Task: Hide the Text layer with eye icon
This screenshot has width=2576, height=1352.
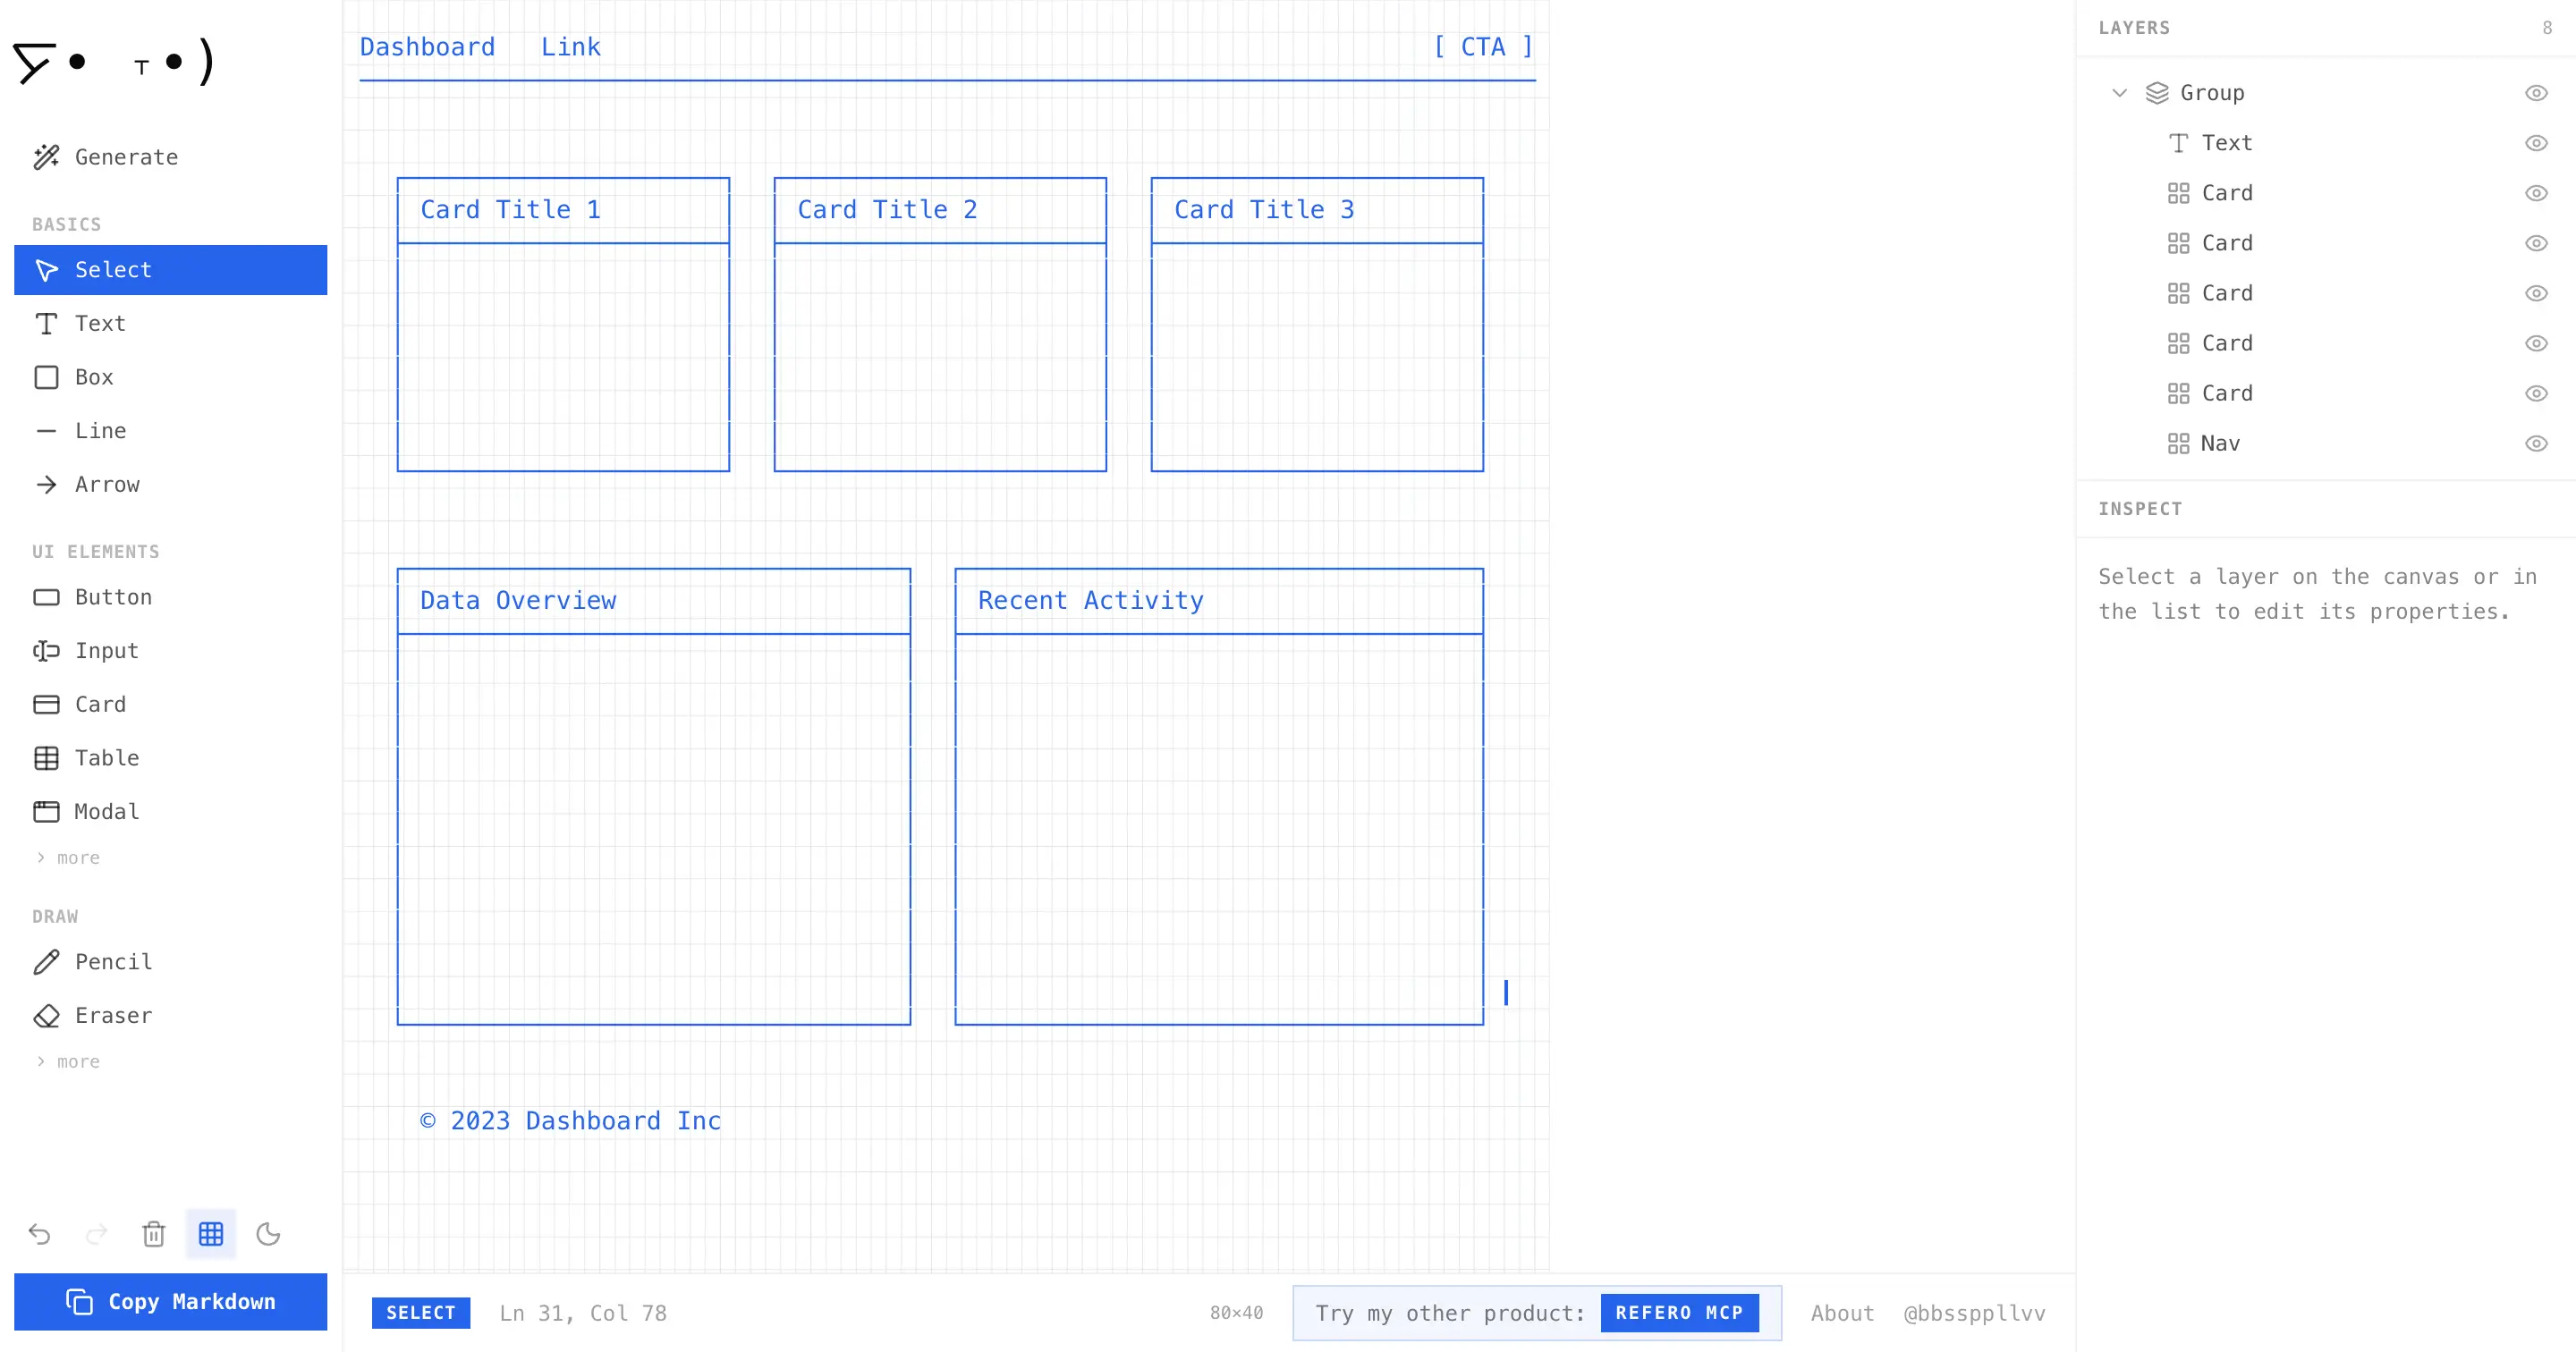Action: click(x=2536, y=144)
